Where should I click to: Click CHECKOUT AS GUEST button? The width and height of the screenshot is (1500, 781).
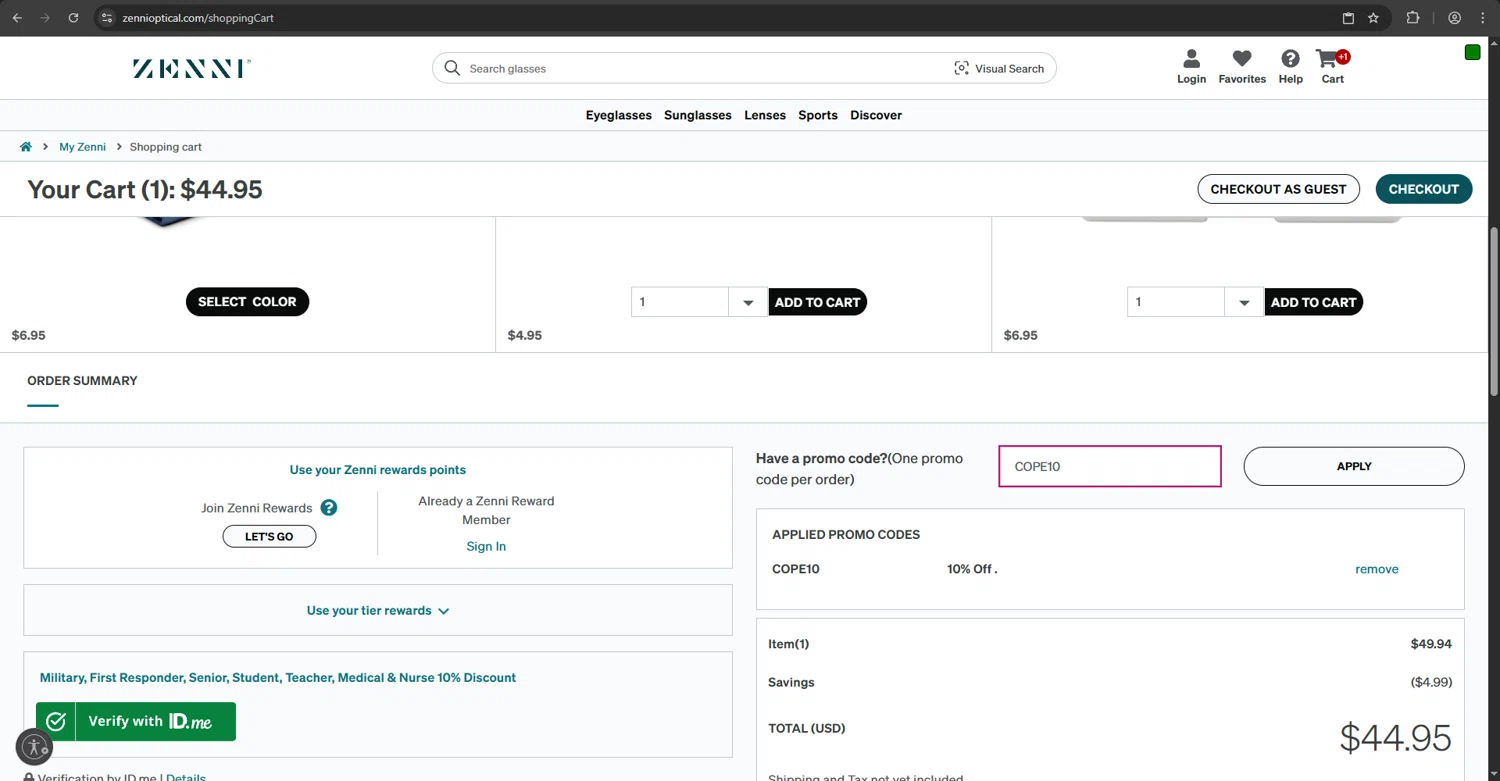tap(1278, 189)
